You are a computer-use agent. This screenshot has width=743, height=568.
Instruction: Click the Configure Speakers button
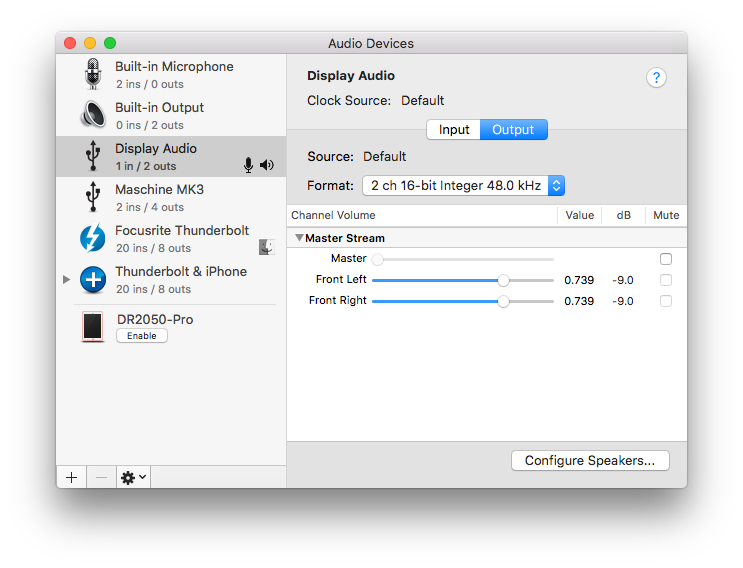click(x=590, y=461)
